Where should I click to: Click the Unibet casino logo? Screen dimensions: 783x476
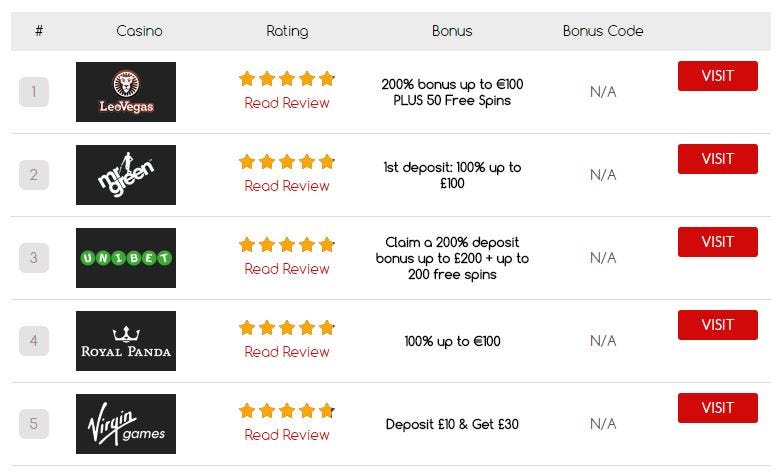tap(126, 258)
